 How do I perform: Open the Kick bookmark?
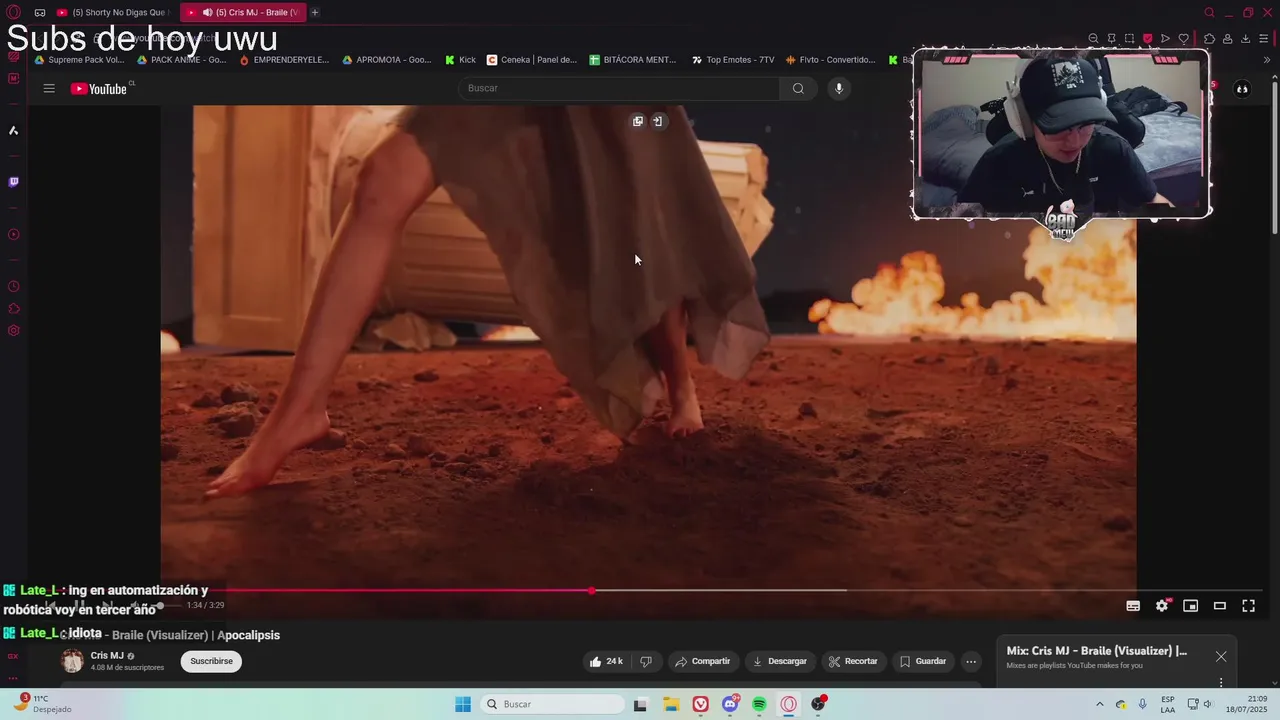[x=460, y=60]
